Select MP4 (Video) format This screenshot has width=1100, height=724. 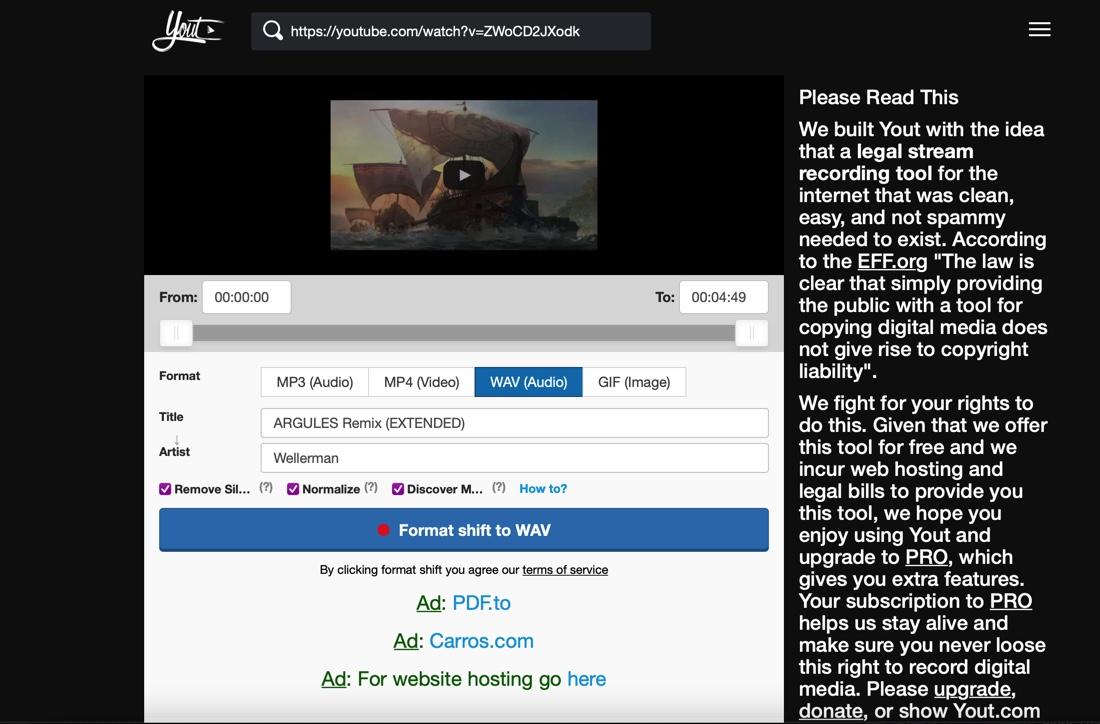click(422, 382)
